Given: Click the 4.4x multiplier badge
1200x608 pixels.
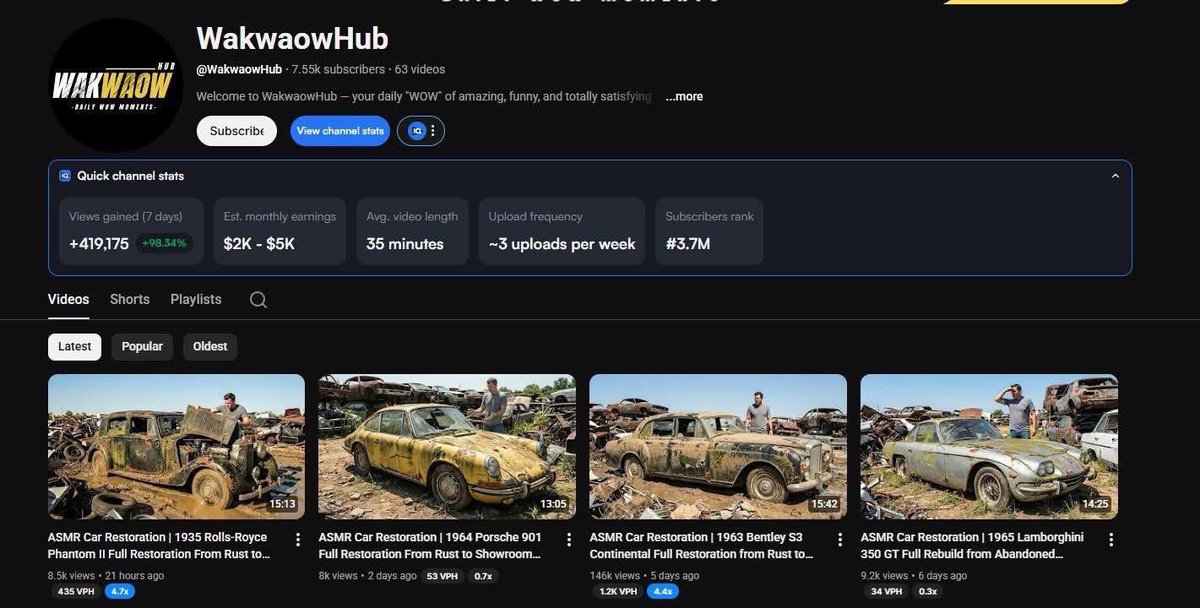Looking at the screenshot, I should [x=663, y=592].
